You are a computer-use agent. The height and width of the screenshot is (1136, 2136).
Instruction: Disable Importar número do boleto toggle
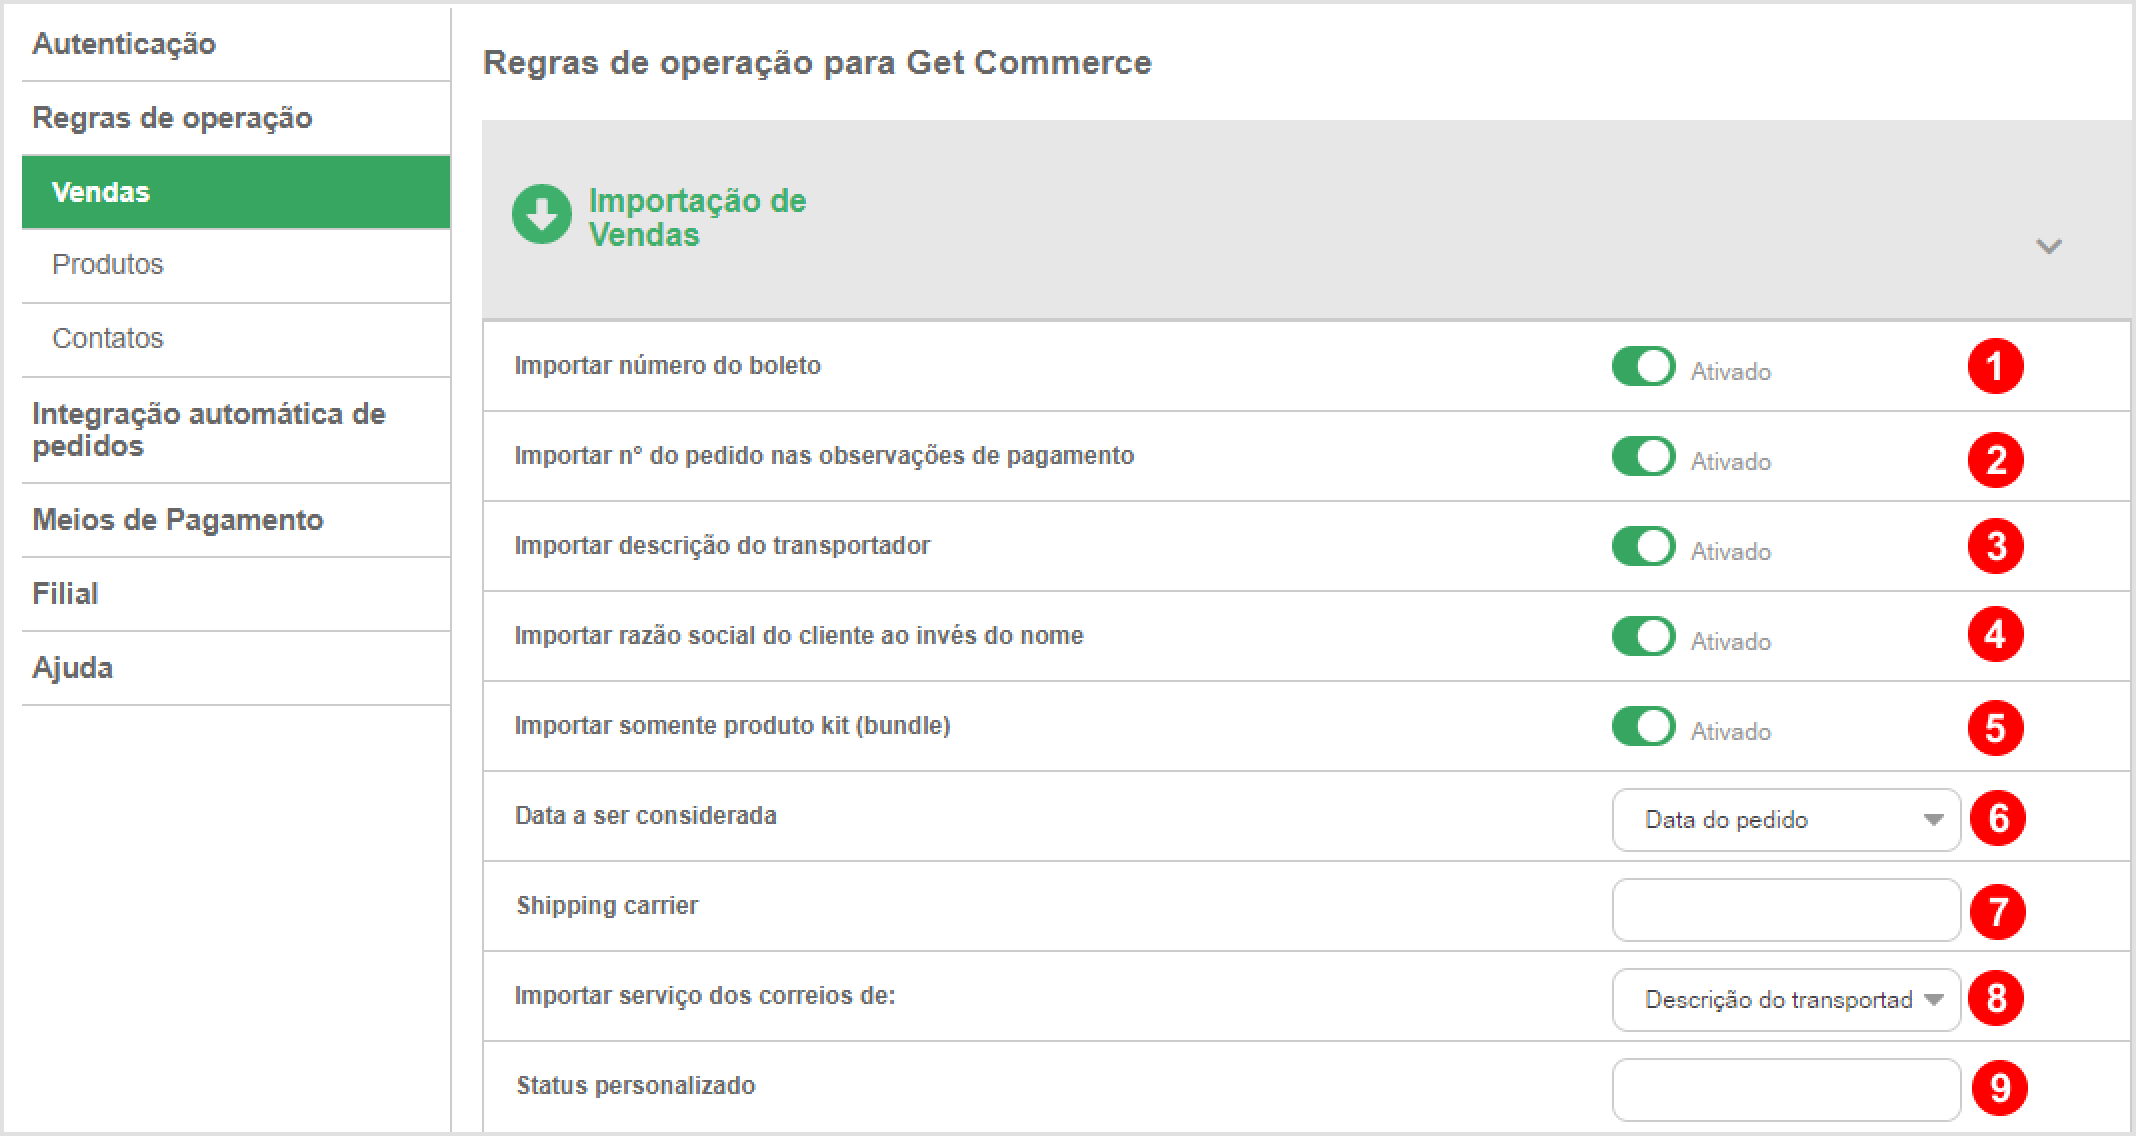coord(1643,366)
